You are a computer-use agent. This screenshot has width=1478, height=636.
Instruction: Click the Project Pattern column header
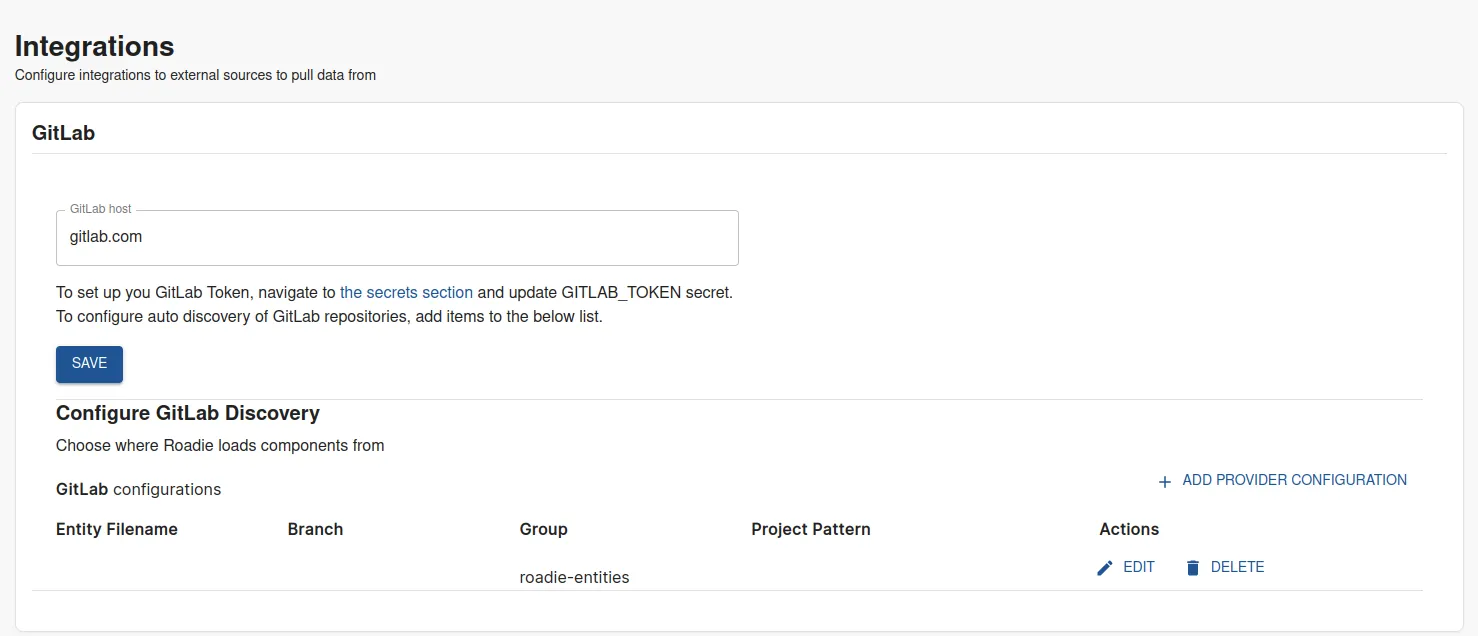pyautogui.click(x=810, y=529)
